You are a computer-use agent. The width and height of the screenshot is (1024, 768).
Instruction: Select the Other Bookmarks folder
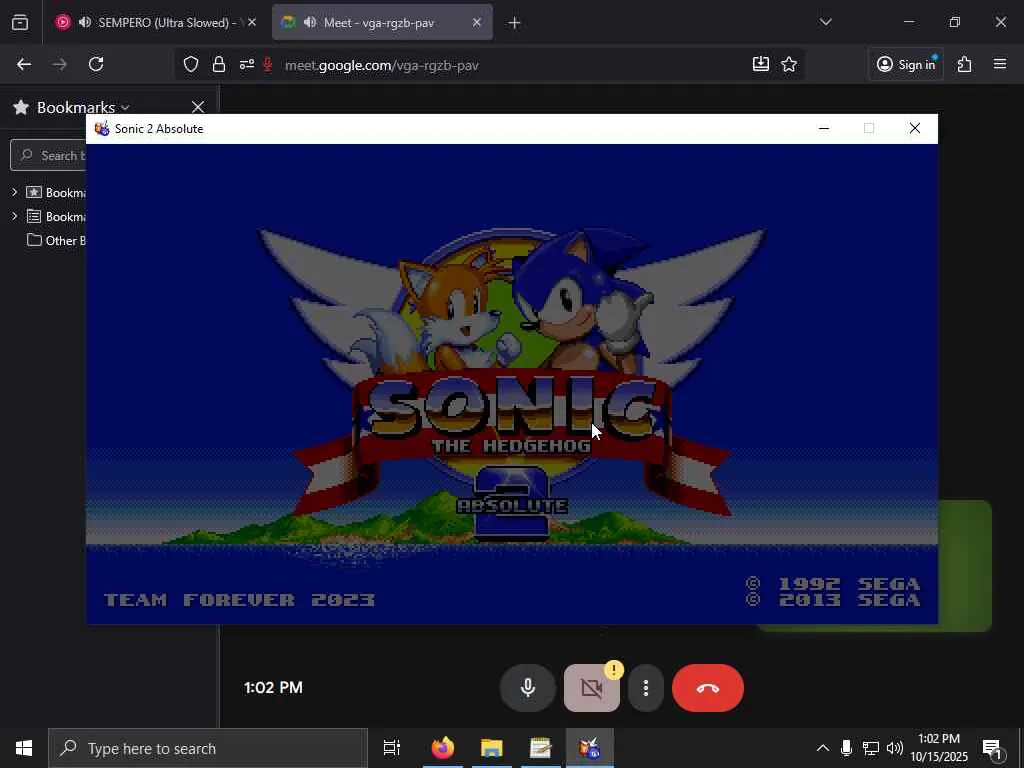click(x=56, y=240)
